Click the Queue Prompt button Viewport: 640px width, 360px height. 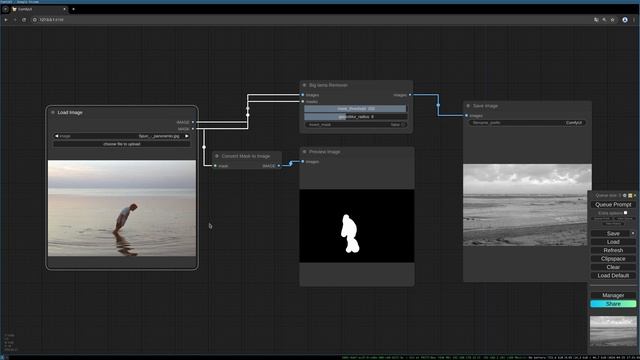point(613,204)
